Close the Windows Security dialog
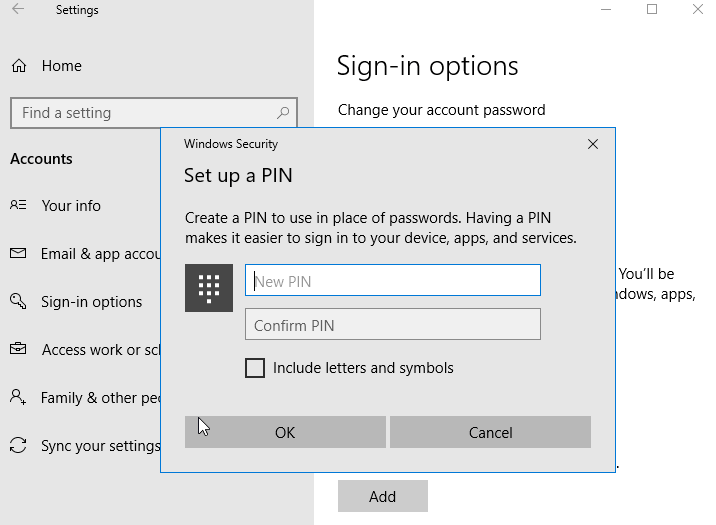The image size is (716, 525). pos(593,144)
